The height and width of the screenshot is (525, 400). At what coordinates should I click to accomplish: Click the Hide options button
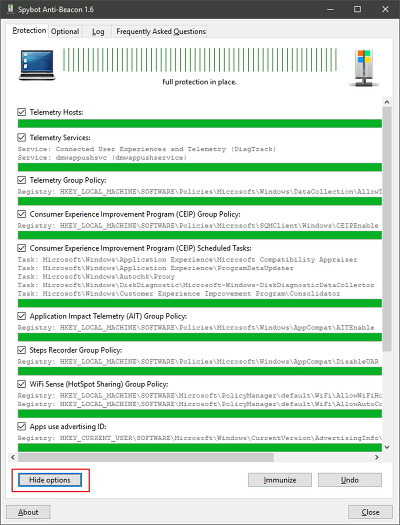[x=50, y=480]
